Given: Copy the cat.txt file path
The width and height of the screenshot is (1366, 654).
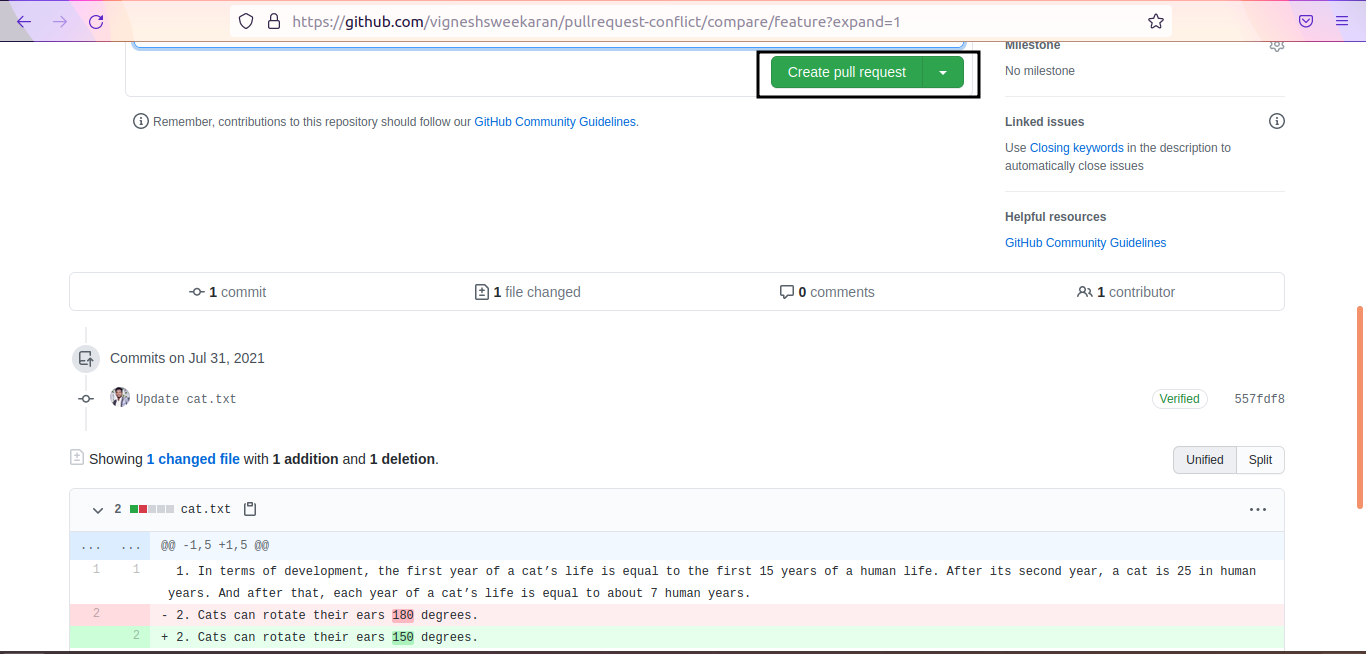Looking at the screenshot, I should (x=249, y=508).
